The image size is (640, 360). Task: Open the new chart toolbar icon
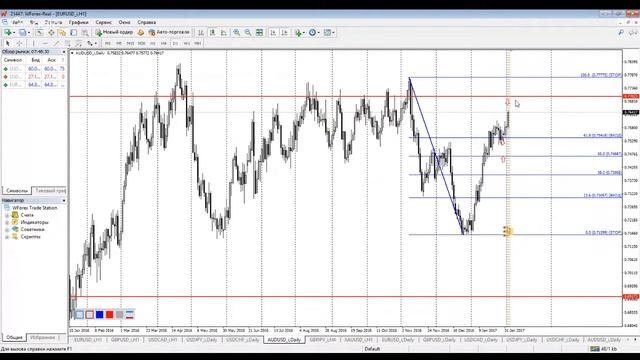7,32
